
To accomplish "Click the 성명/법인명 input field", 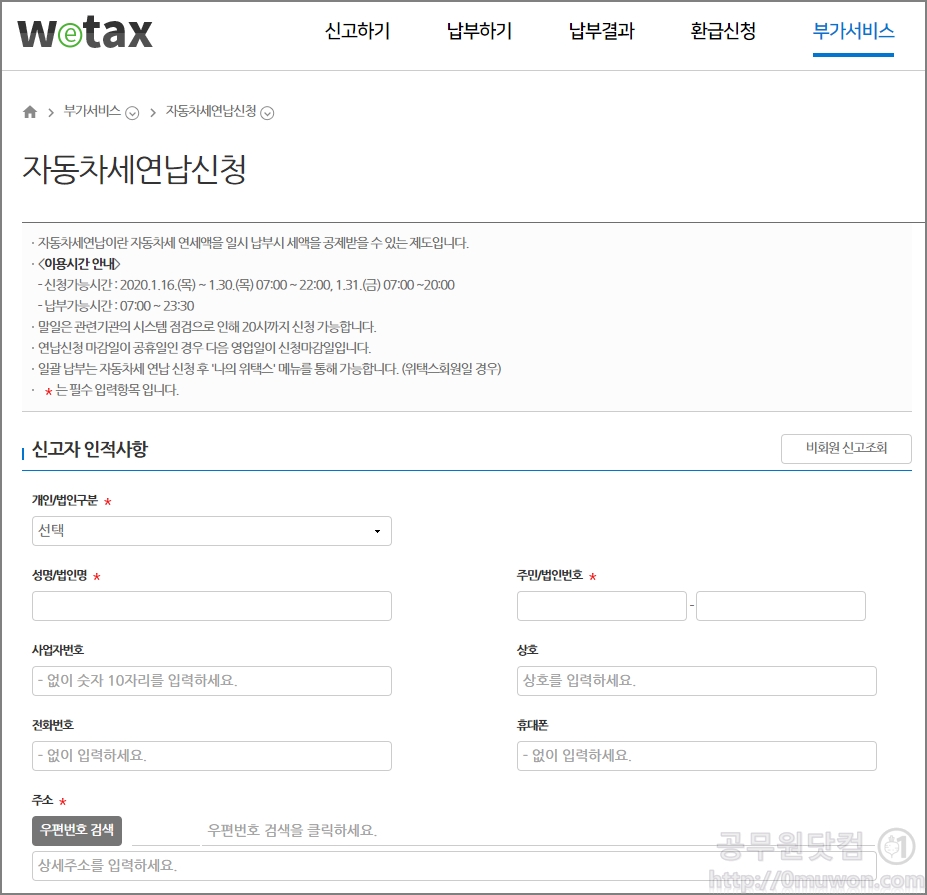I will pos(210,605).
